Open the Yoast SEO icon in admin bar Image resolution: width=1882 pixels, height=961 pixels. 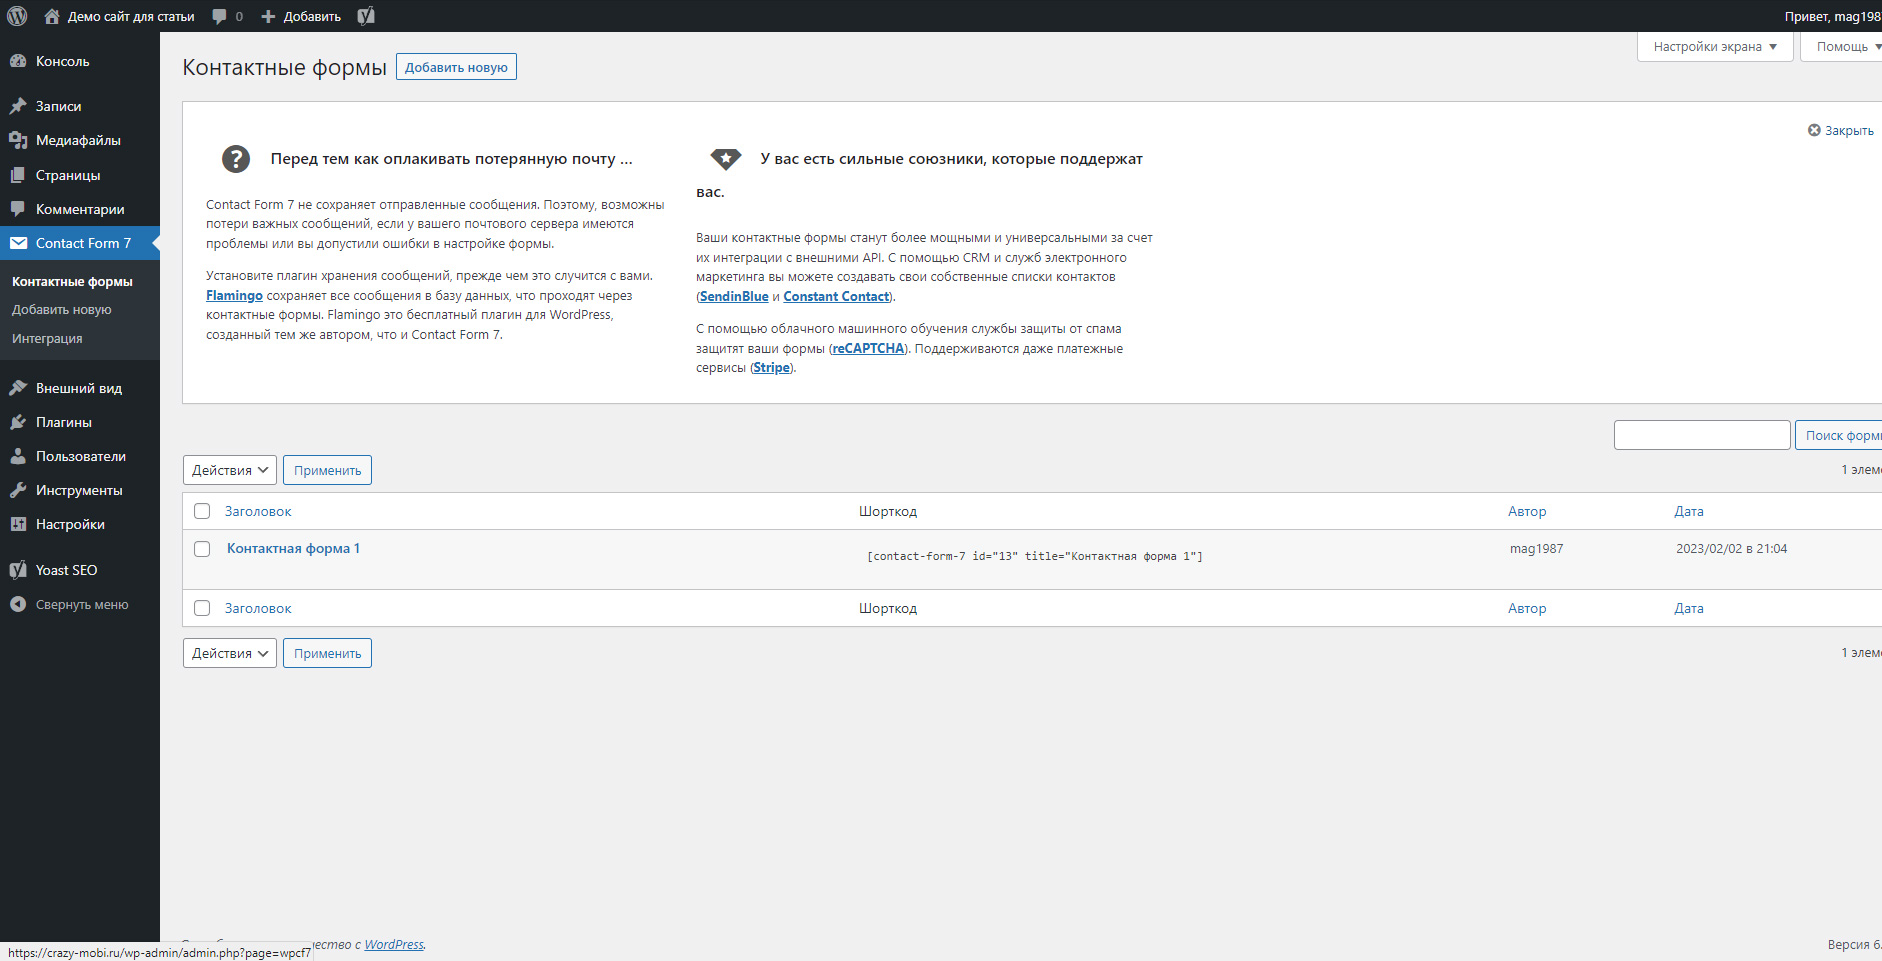(x=366, y=16)
